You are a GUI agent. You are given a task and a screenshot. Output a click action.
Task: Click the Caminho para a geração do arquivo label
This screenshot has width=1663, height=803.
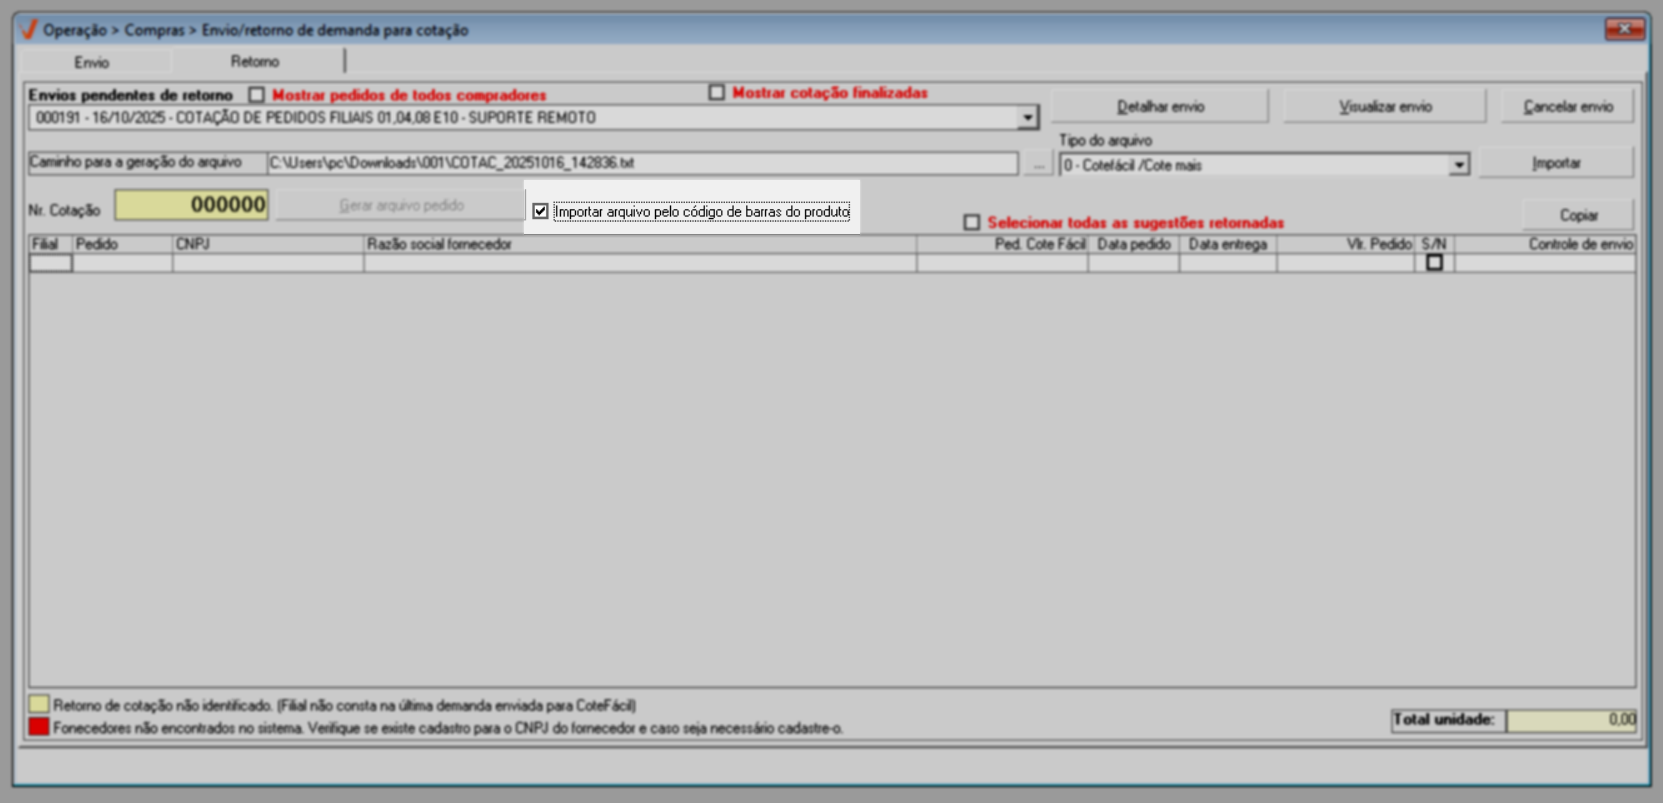[x=136, y=162]
